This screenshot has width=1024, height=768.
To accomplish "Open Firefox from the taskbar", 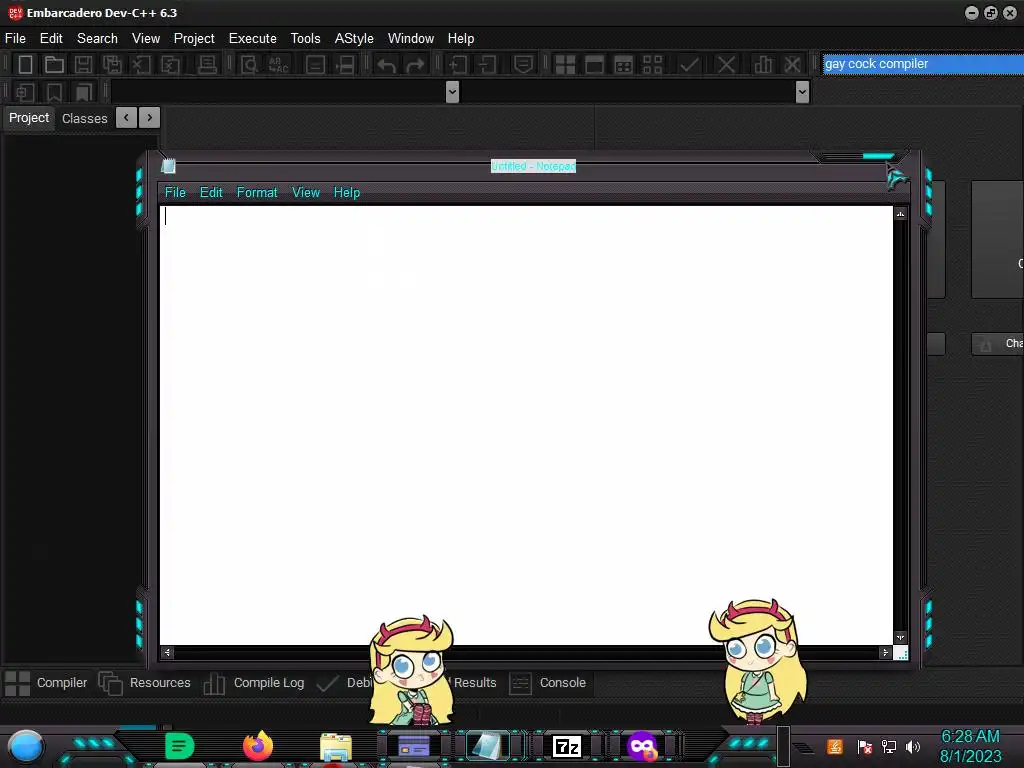I will click(x=258, y=746).
